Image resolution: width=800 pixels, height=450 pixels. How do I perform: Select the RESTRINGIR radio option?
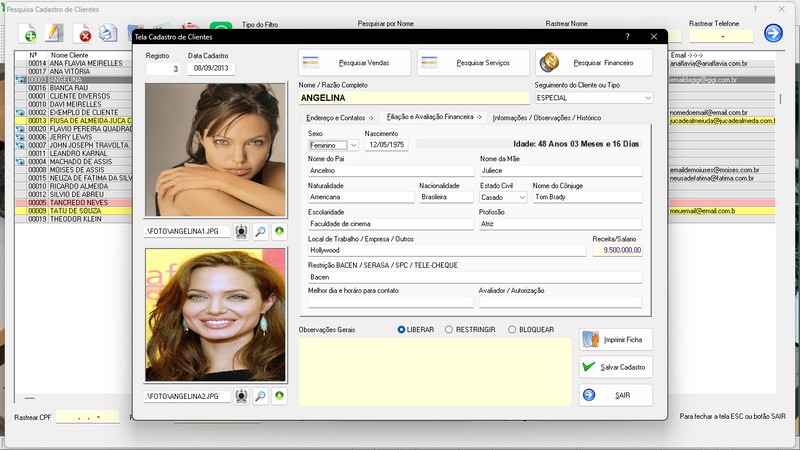(x=449, y=329)
